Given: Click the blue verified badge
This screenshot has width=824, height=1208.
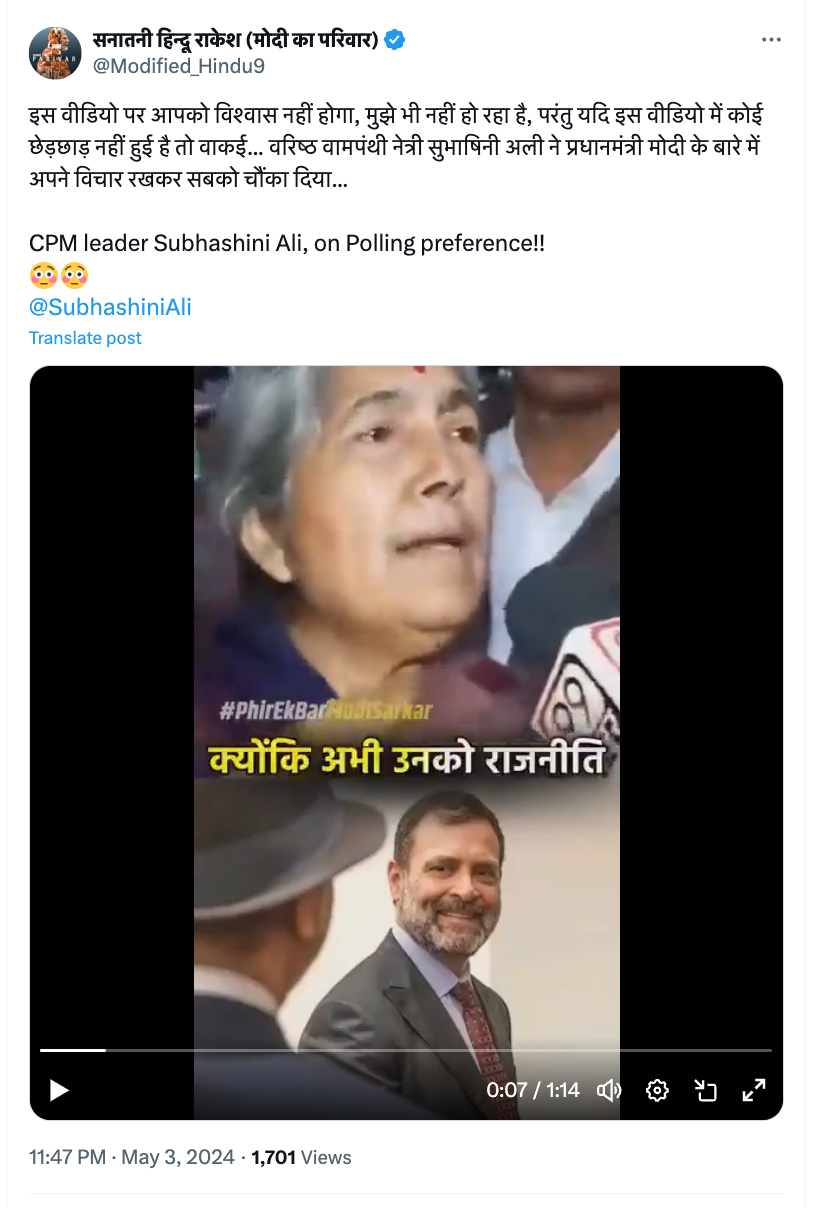Looking at the screenshot, I should [x=396, y=40].
